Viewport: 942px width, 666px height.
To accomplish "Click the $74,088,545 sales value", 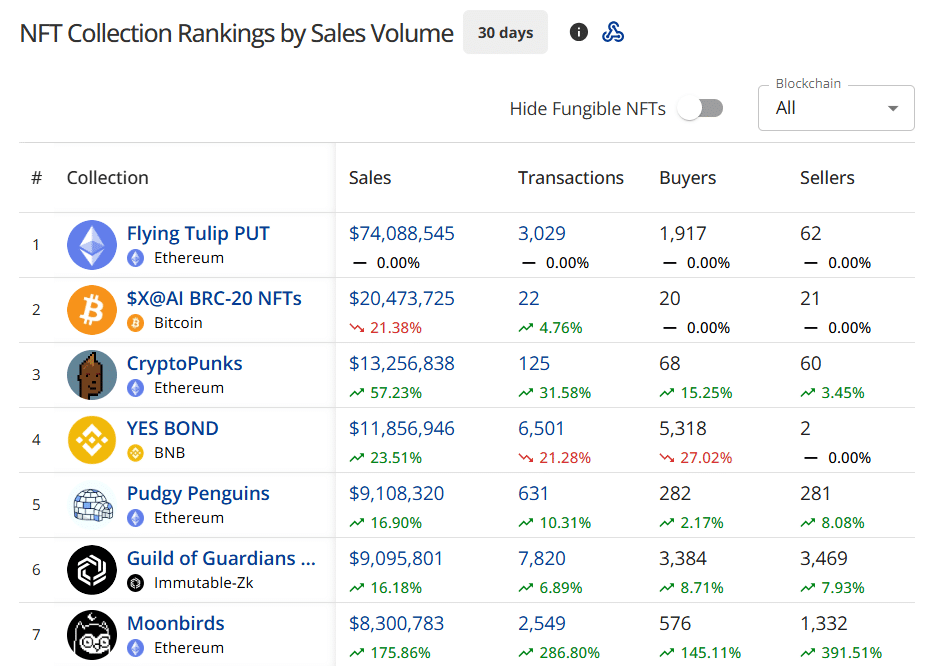I will click(402, 234).
